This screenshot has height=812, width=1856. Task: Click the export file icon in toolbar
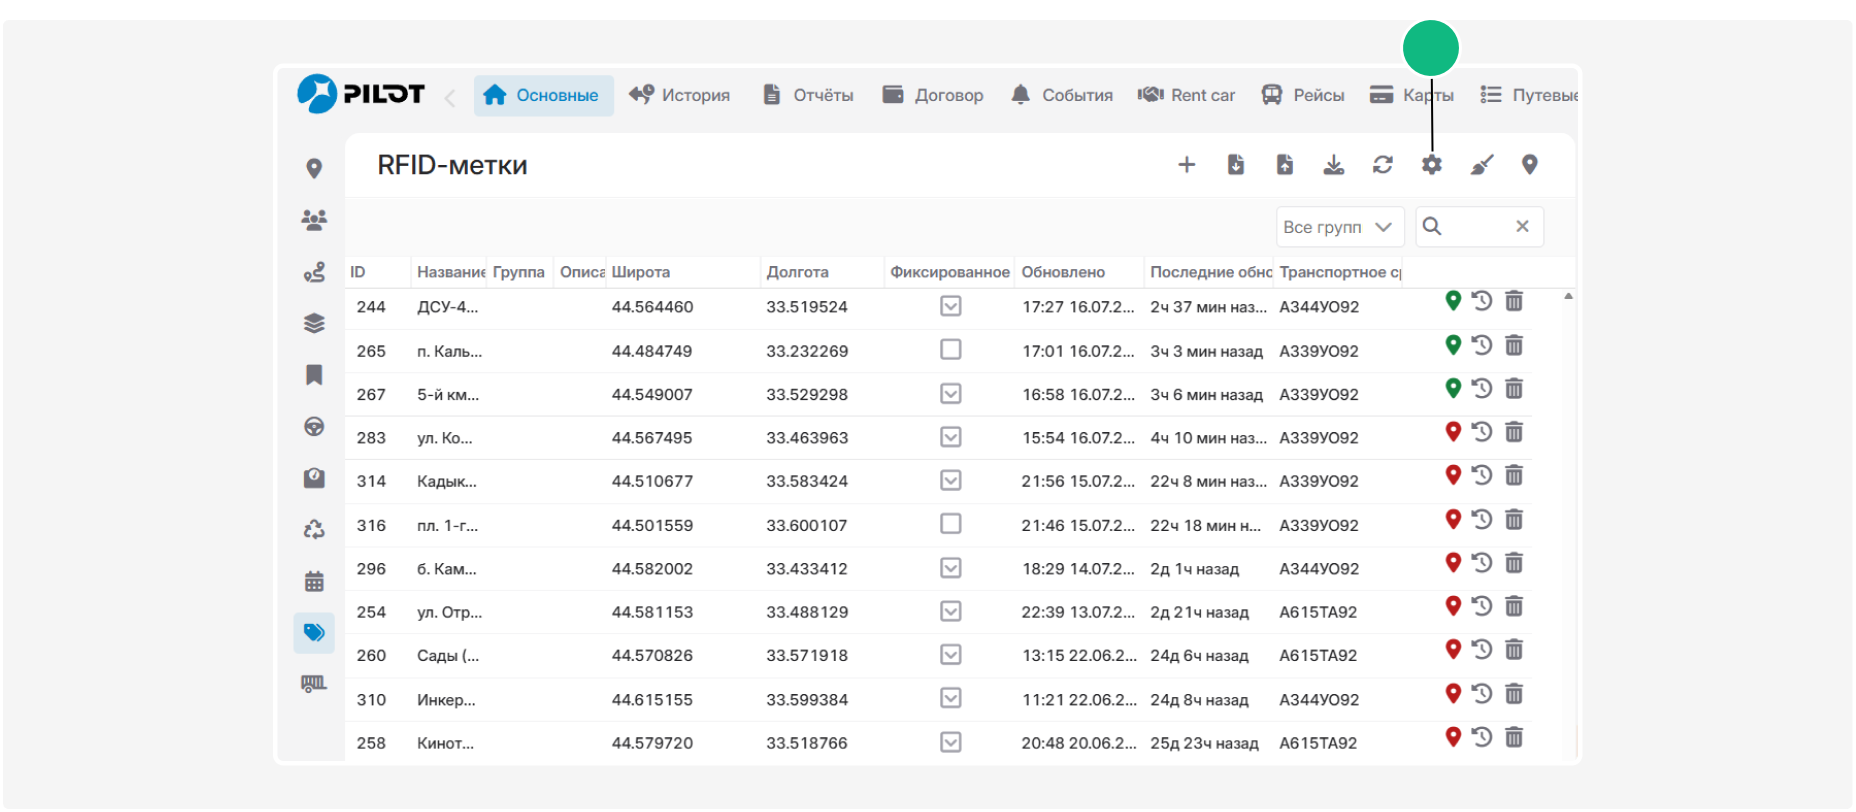(x=1285, y=165)
